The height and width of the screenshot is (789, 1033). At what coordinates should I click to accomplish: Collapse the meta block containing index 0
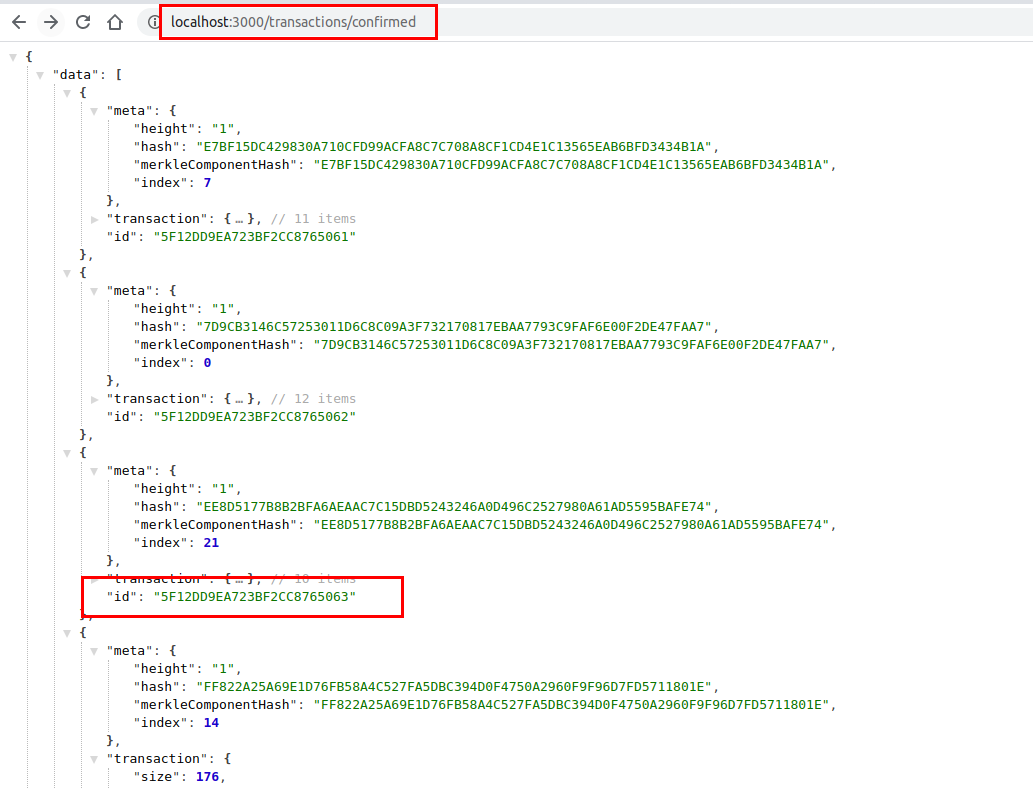94,291
